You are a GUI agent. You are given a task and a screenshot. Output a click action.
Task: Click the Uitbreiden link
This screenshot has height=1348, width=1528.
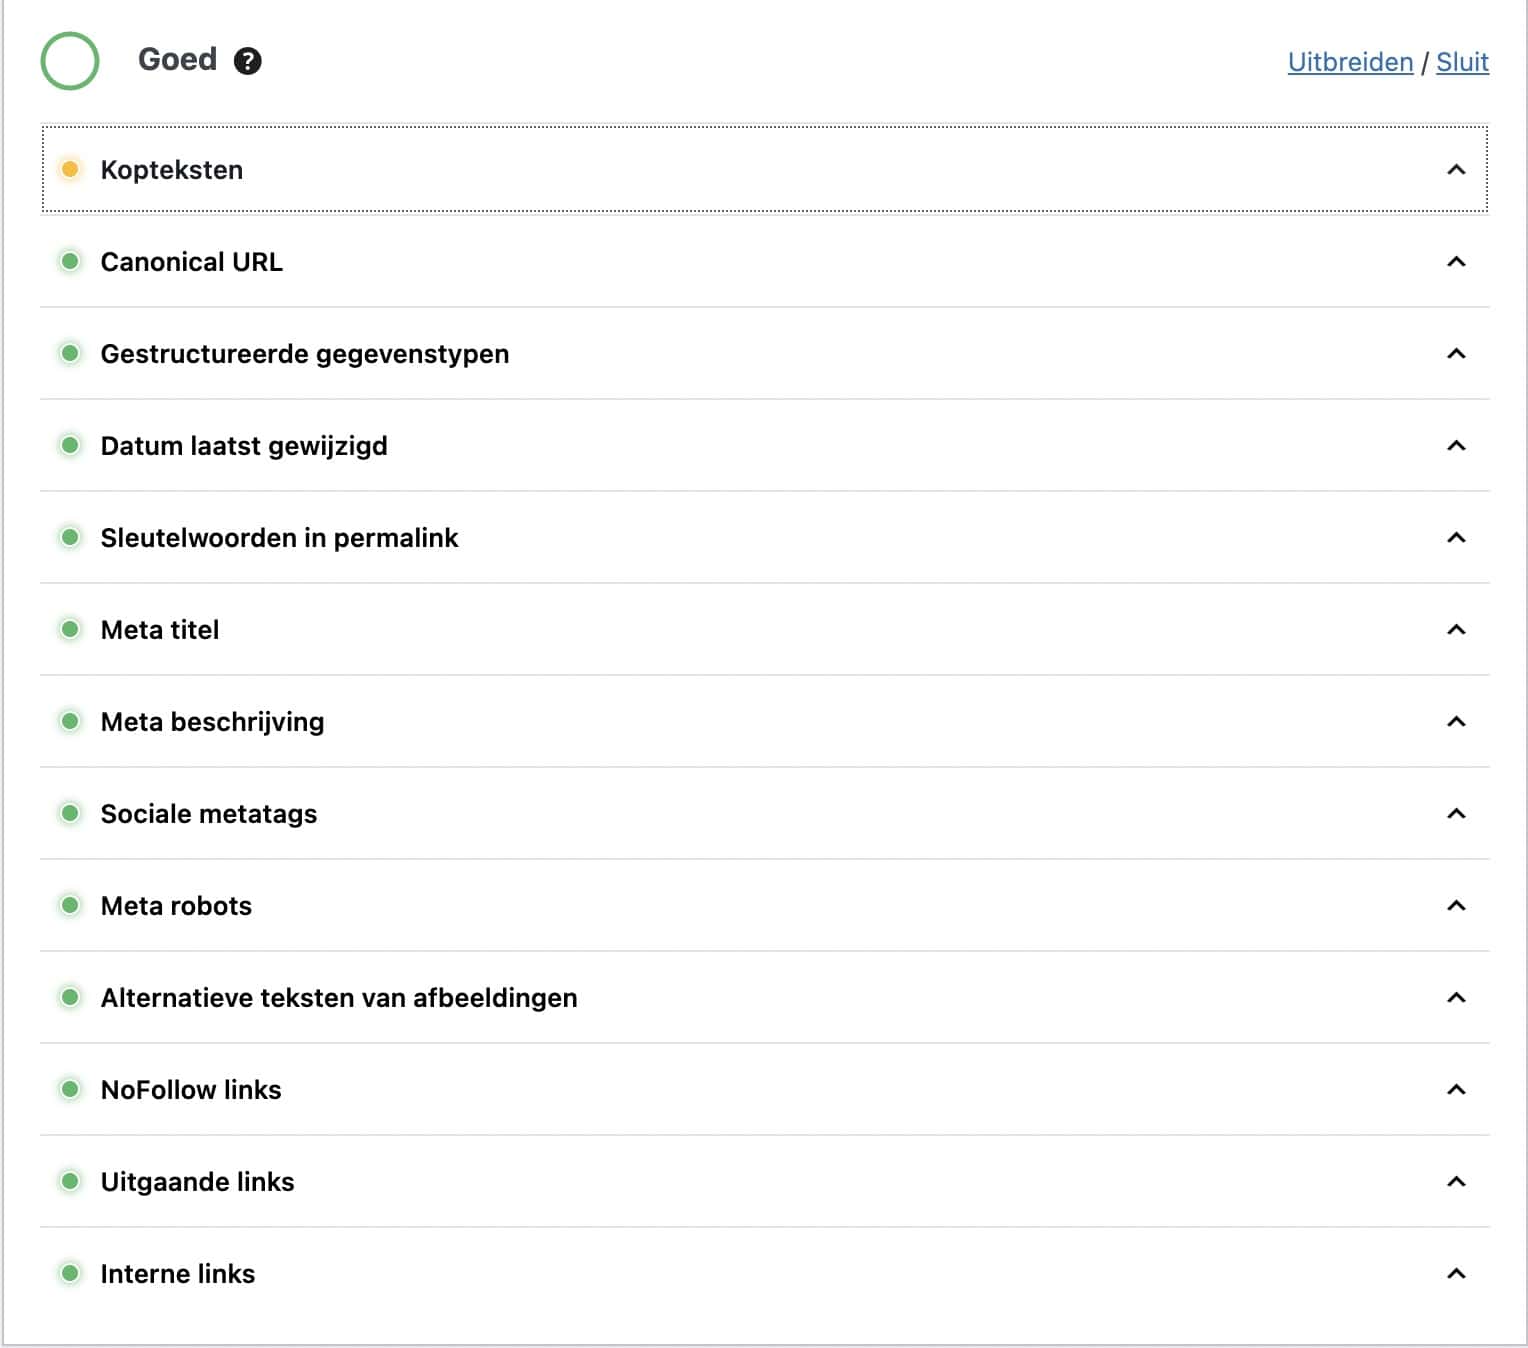[x=1350, y=62]
